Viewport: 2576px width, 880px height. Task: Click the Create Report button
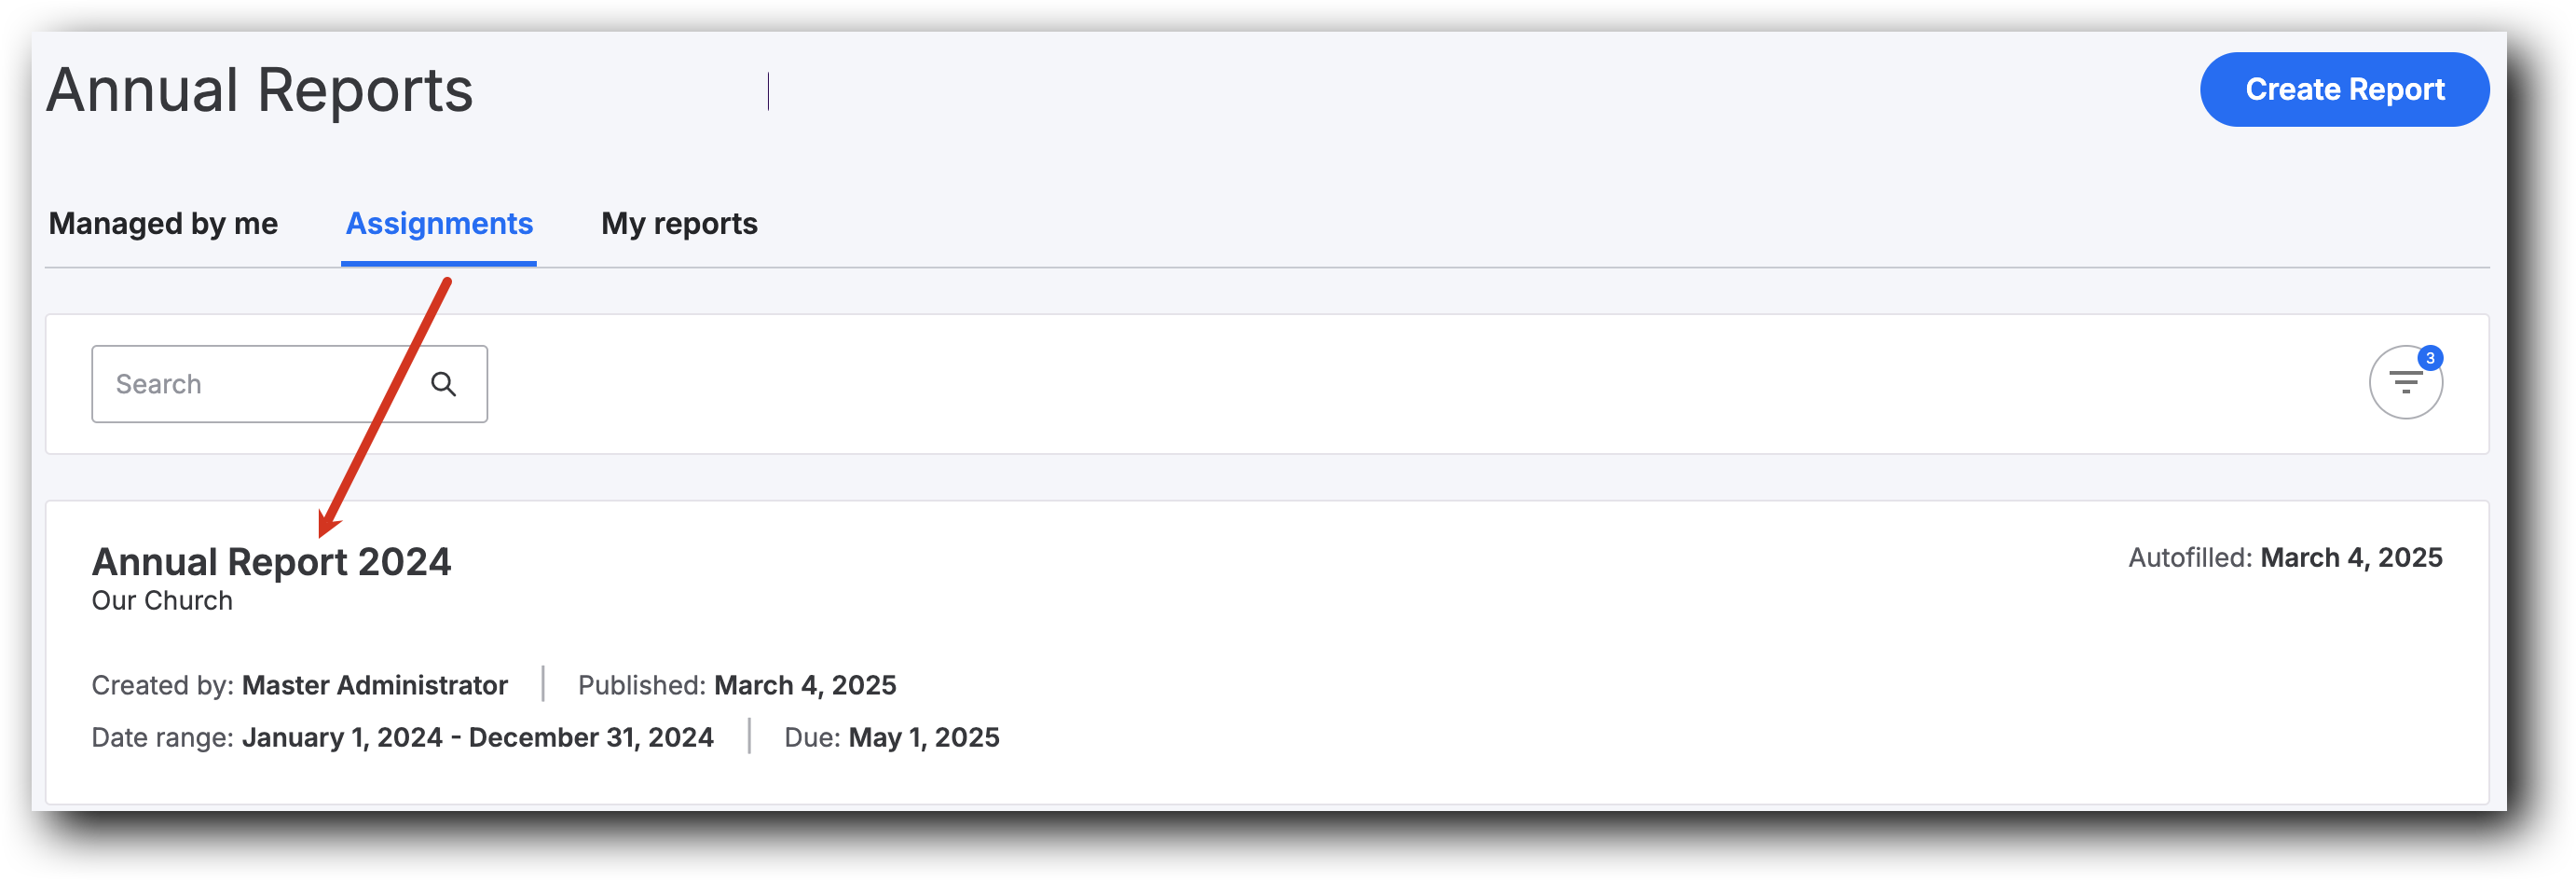(x=2343, y=89)
